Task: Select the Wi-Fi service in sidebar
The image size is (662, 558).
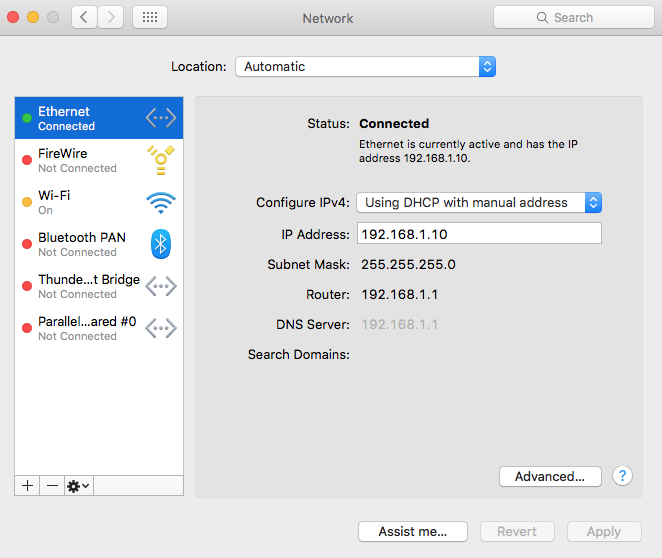Action: tap(99, 202)
